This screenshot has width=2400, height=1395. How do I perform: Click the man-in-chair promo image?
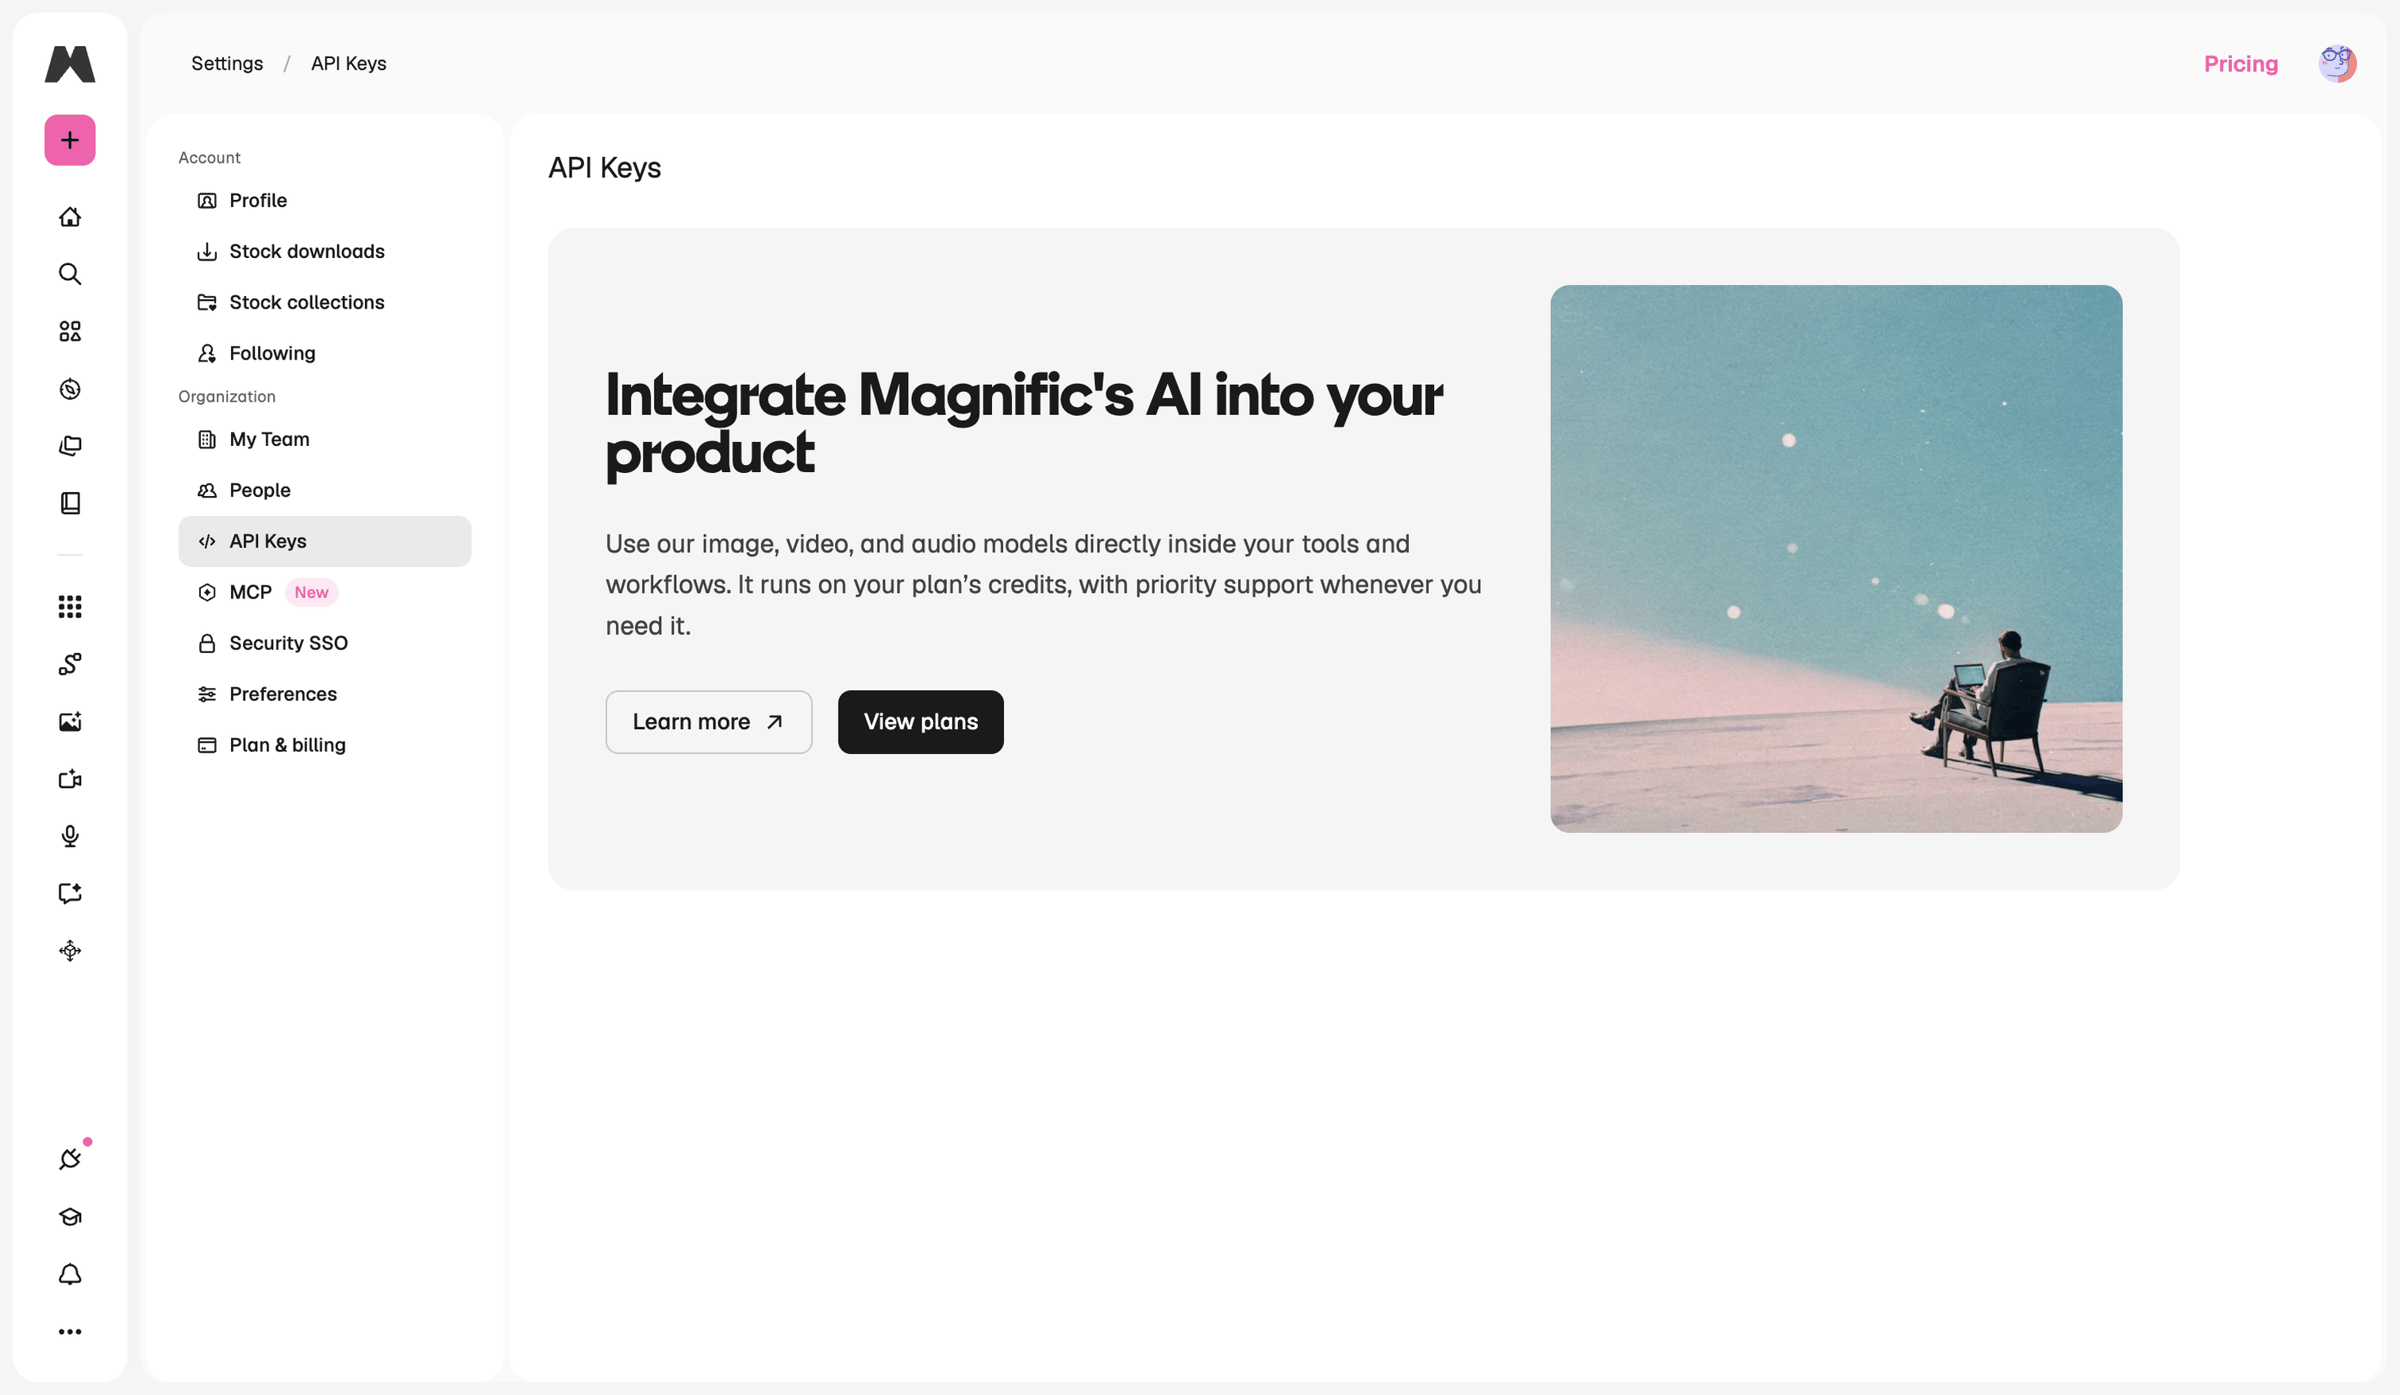[1836, 559]
